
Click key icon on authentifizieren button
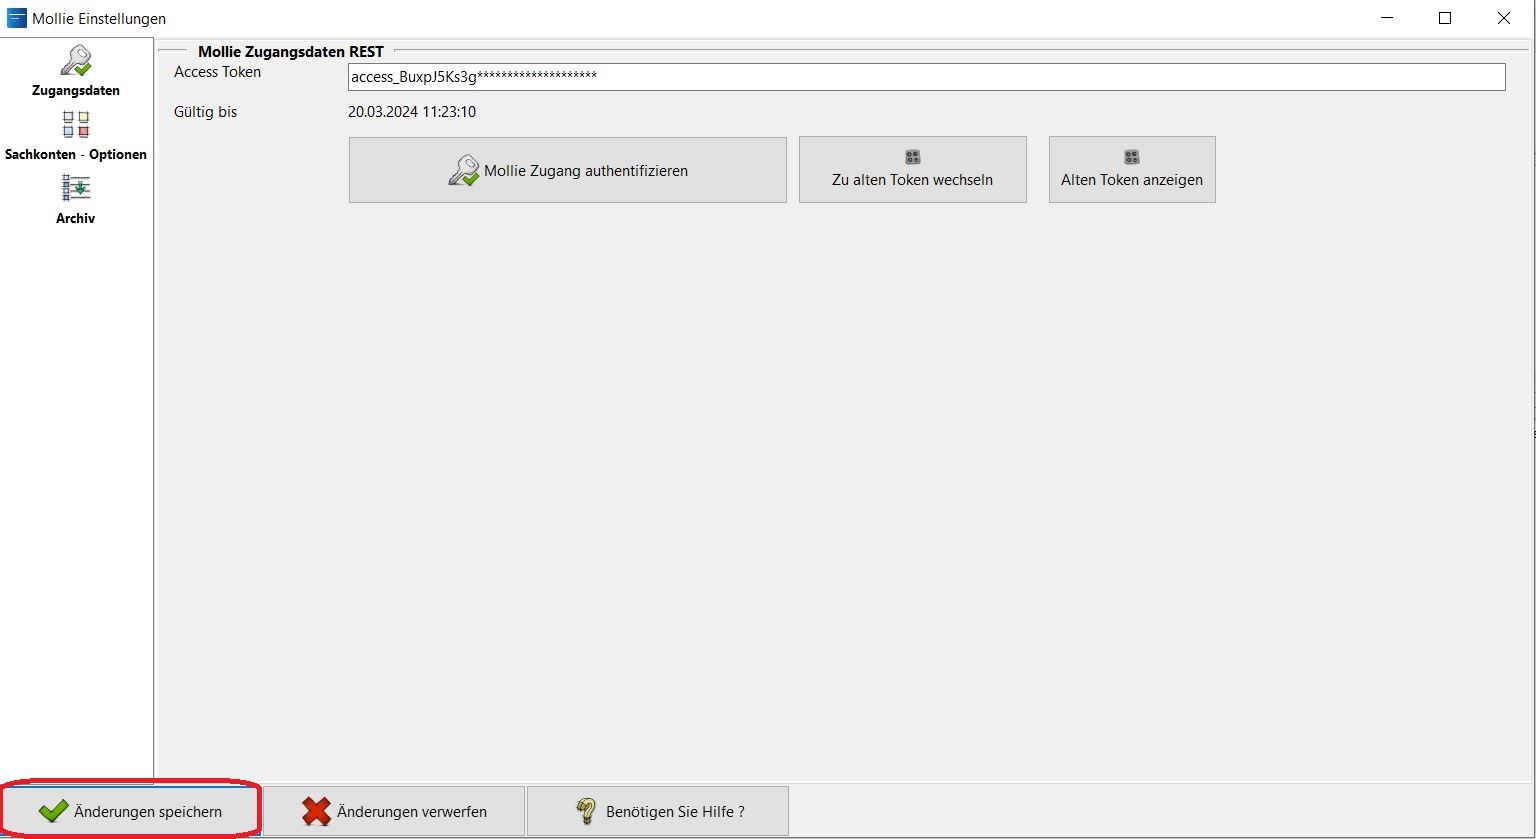point(464,171)
